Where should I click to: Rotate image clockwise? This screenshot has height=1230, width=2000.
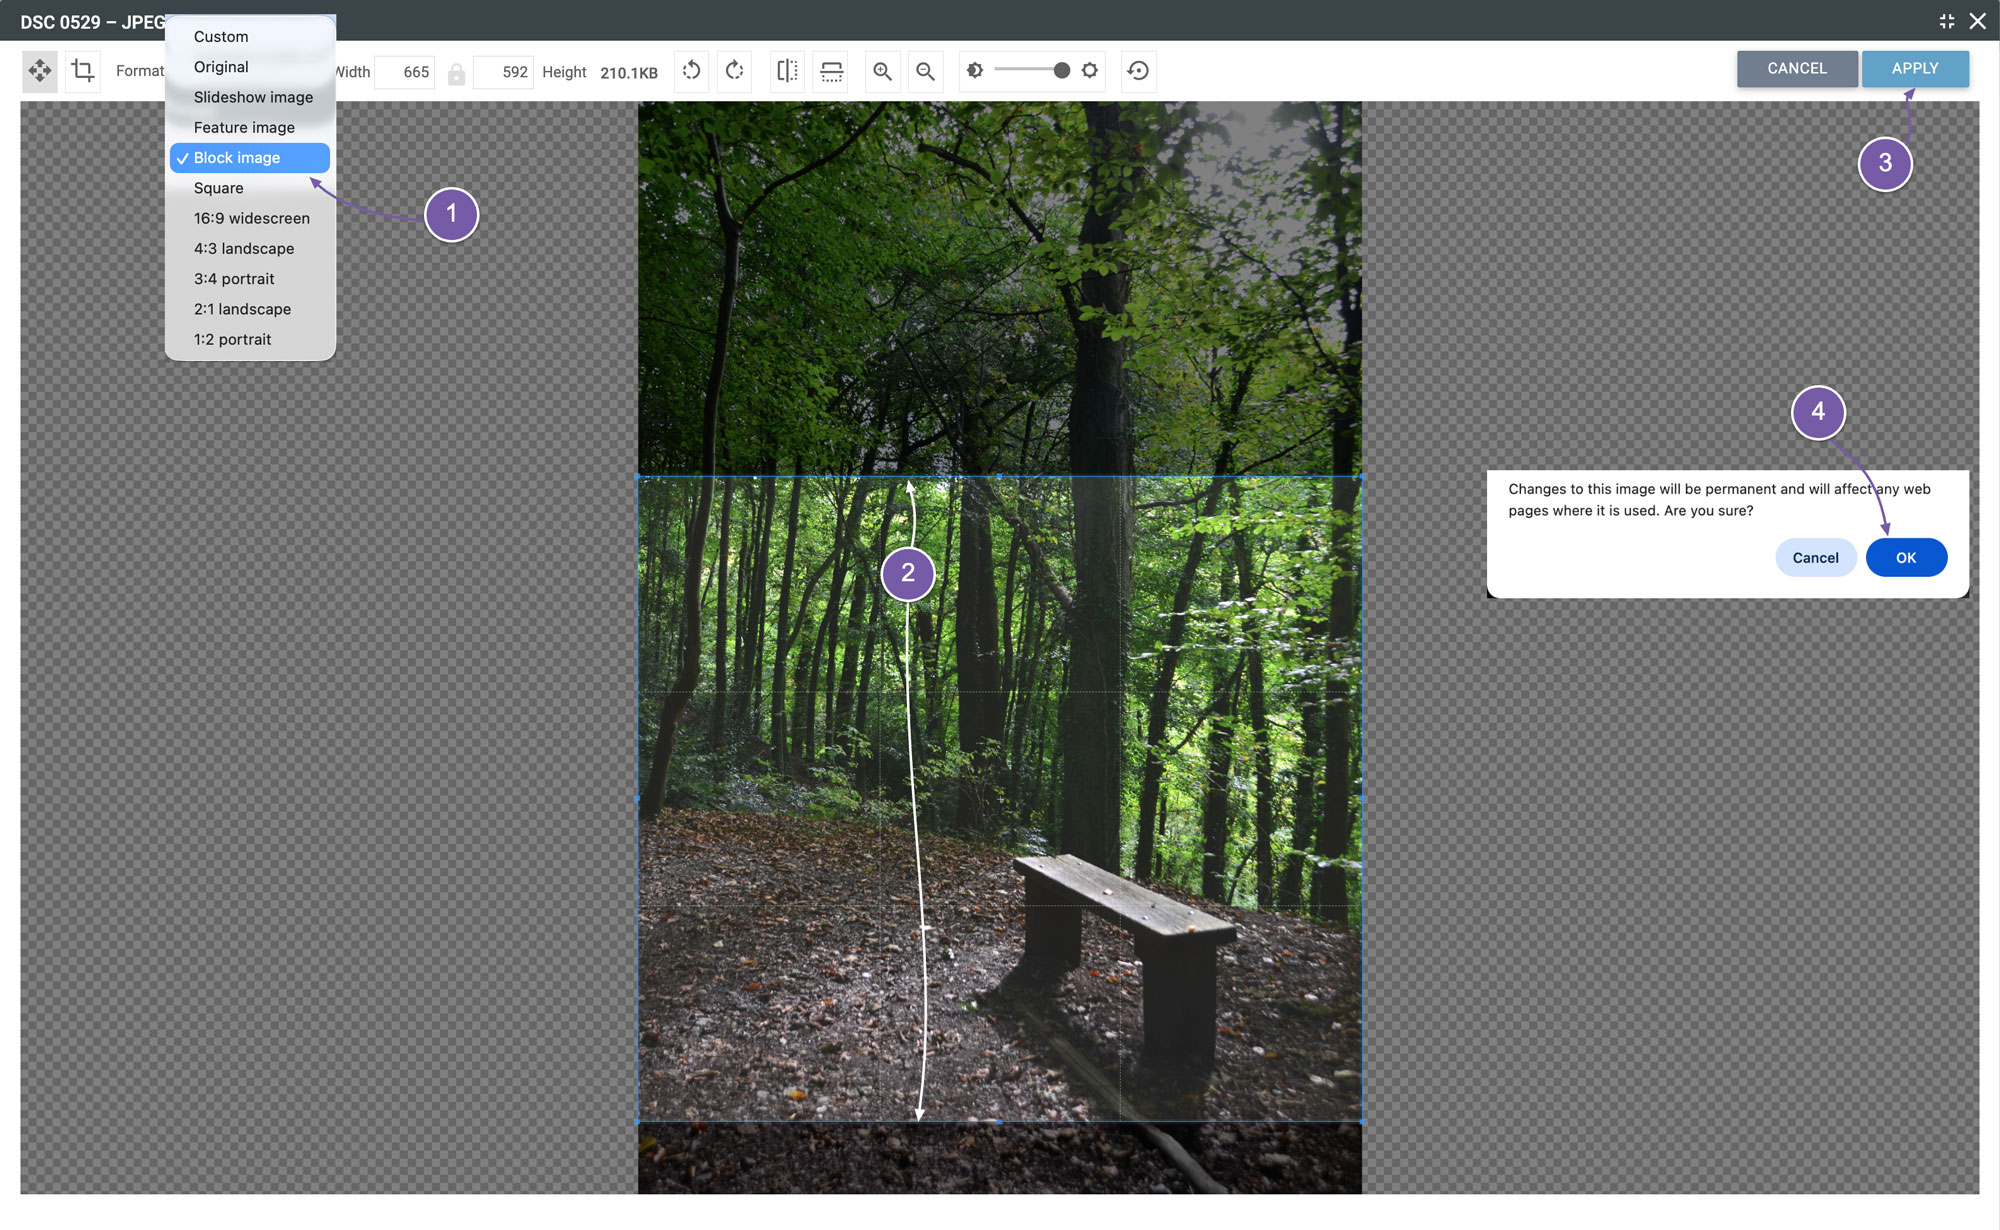[x=735, y=71]
